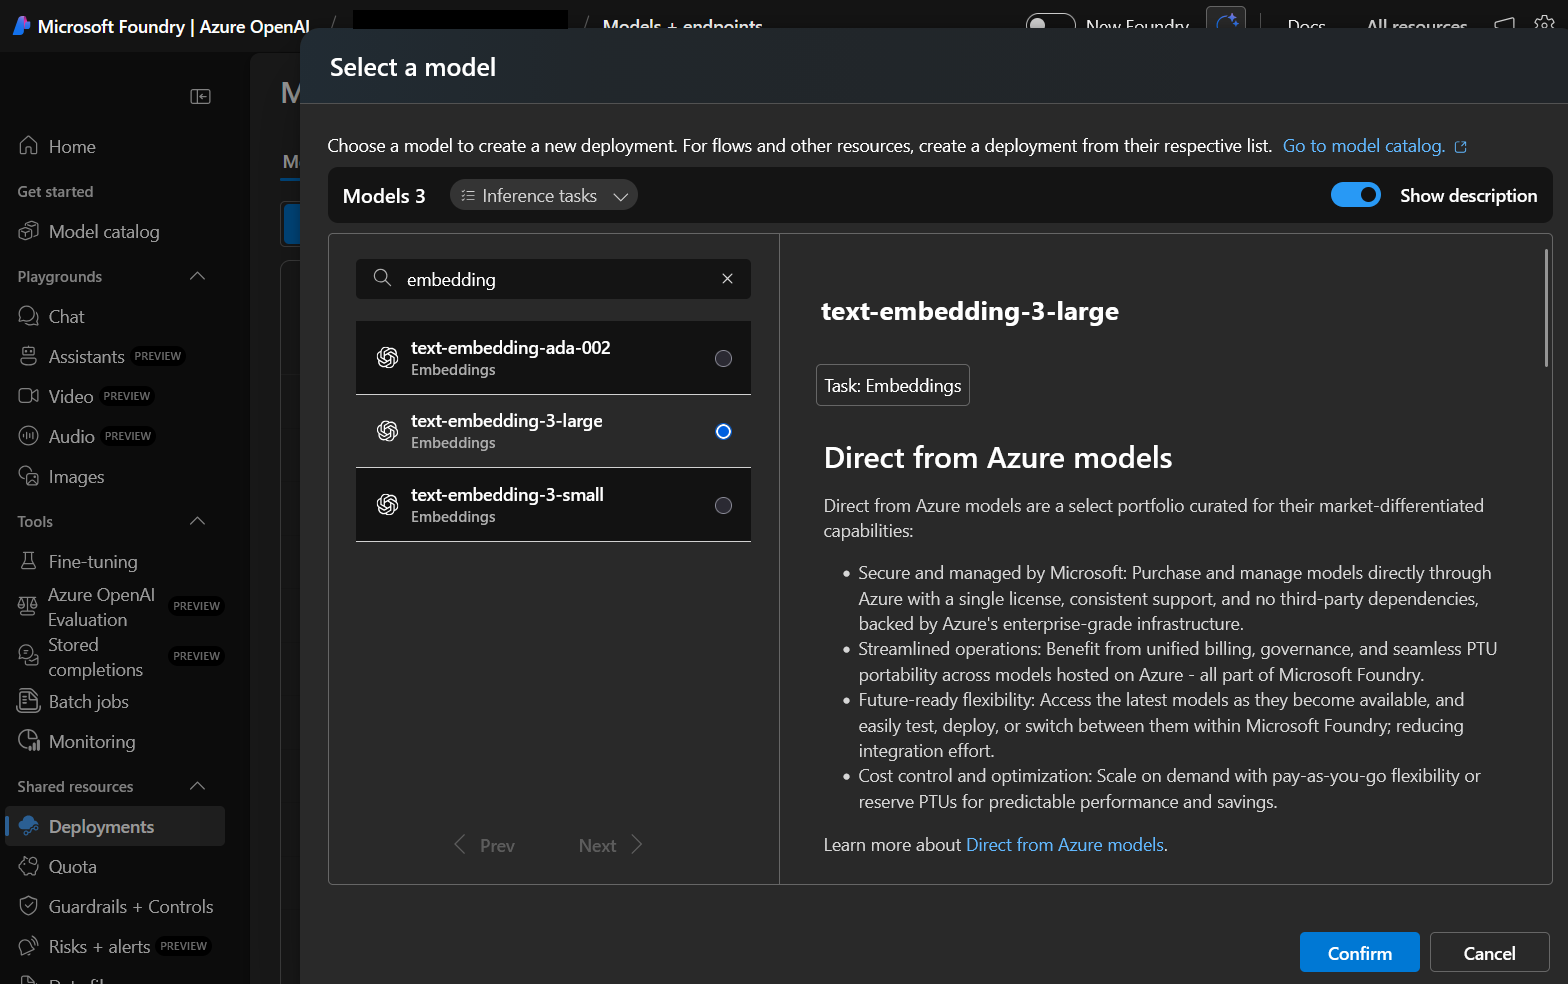
Task: Open Assistants playground via its icon
Action: 29,356
